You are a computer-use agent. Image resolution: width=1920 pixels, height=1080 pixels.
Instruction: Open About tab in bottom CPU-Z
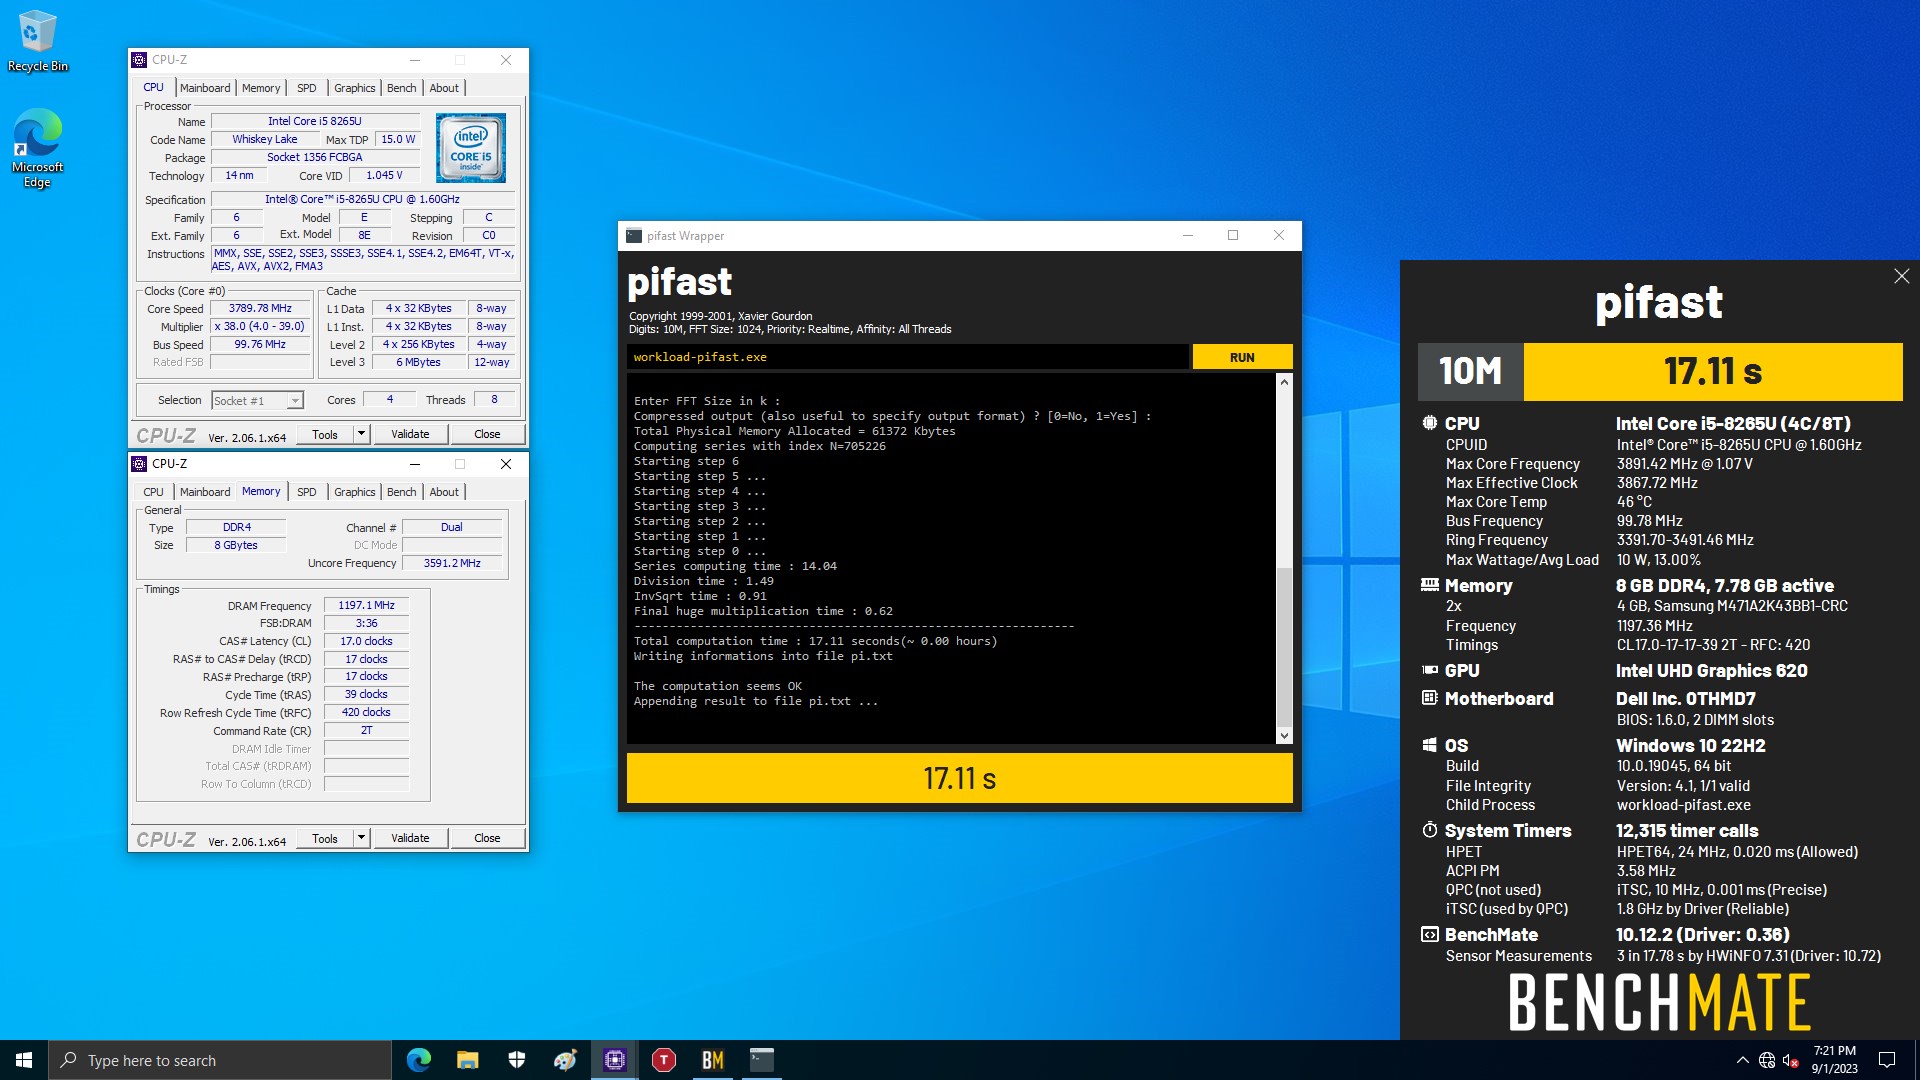tap(444, 492)
